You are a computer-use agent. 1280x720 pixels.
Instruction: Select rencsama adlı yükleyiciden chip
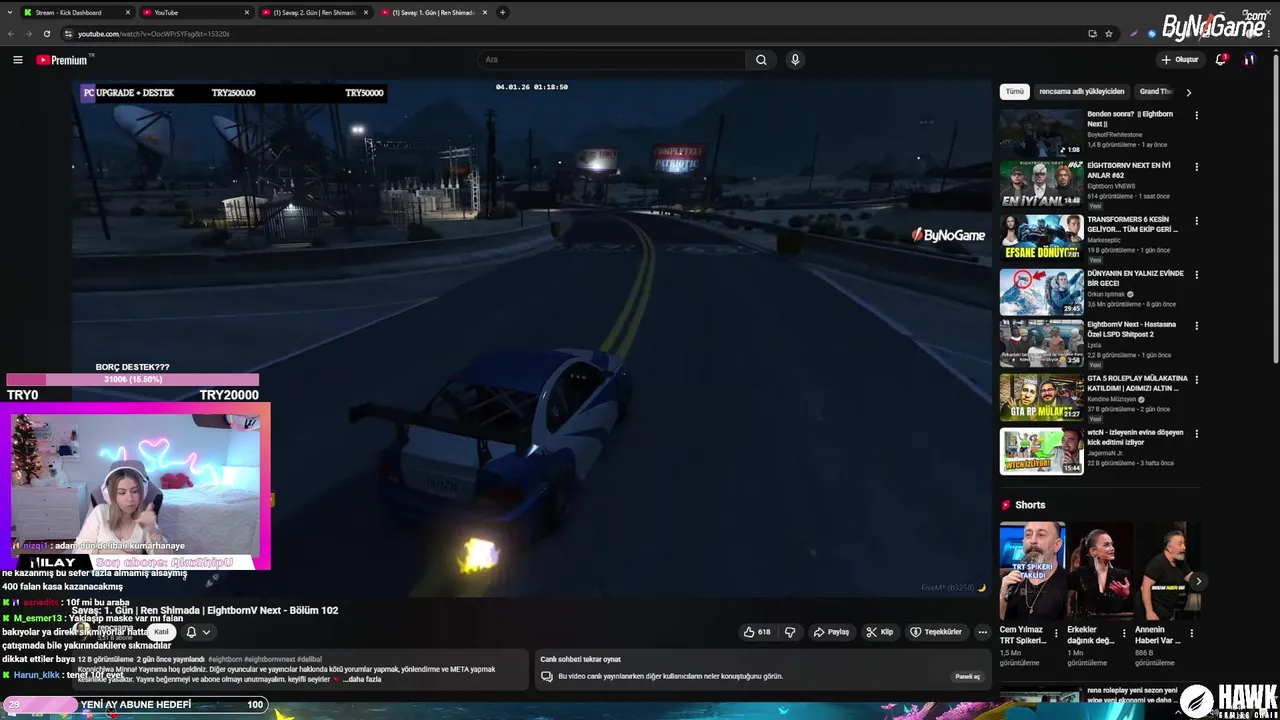point(1082,92)
